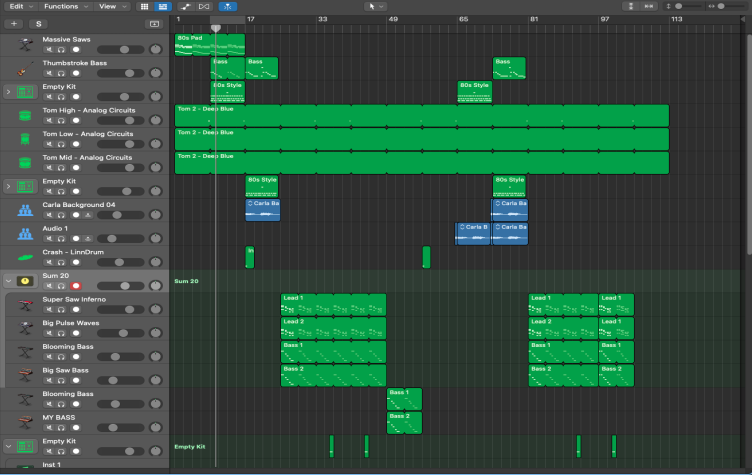The image size is (752, 476).
Task: Click the global Solo S button
Action: 39,23
